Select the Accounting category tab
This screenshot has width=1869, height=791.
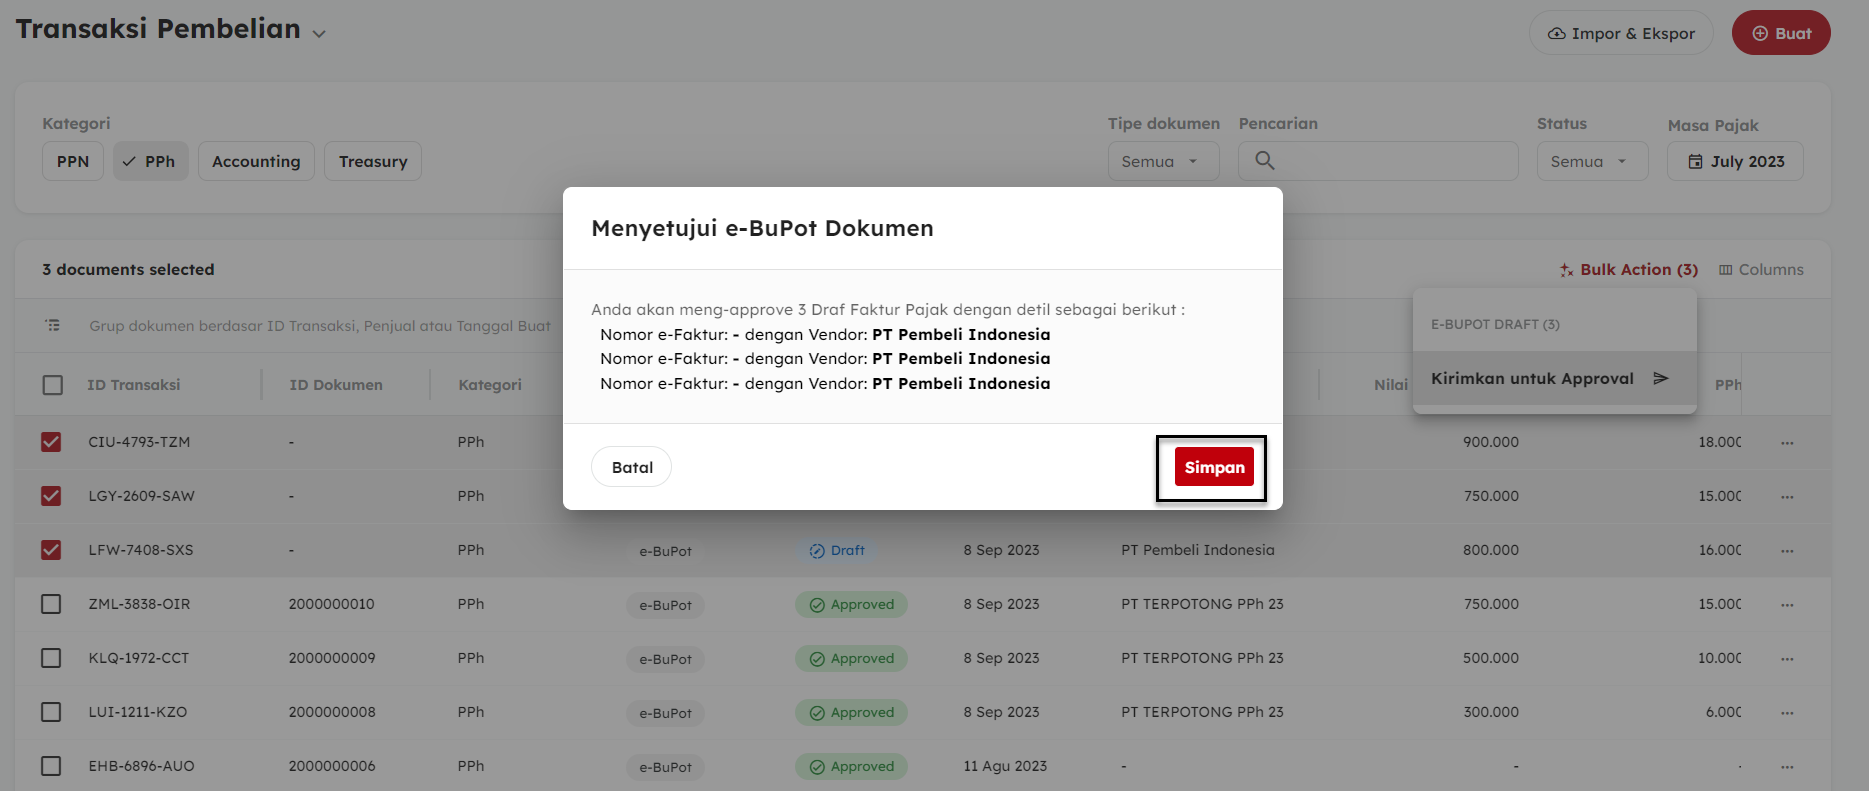(x=256, y=161)
